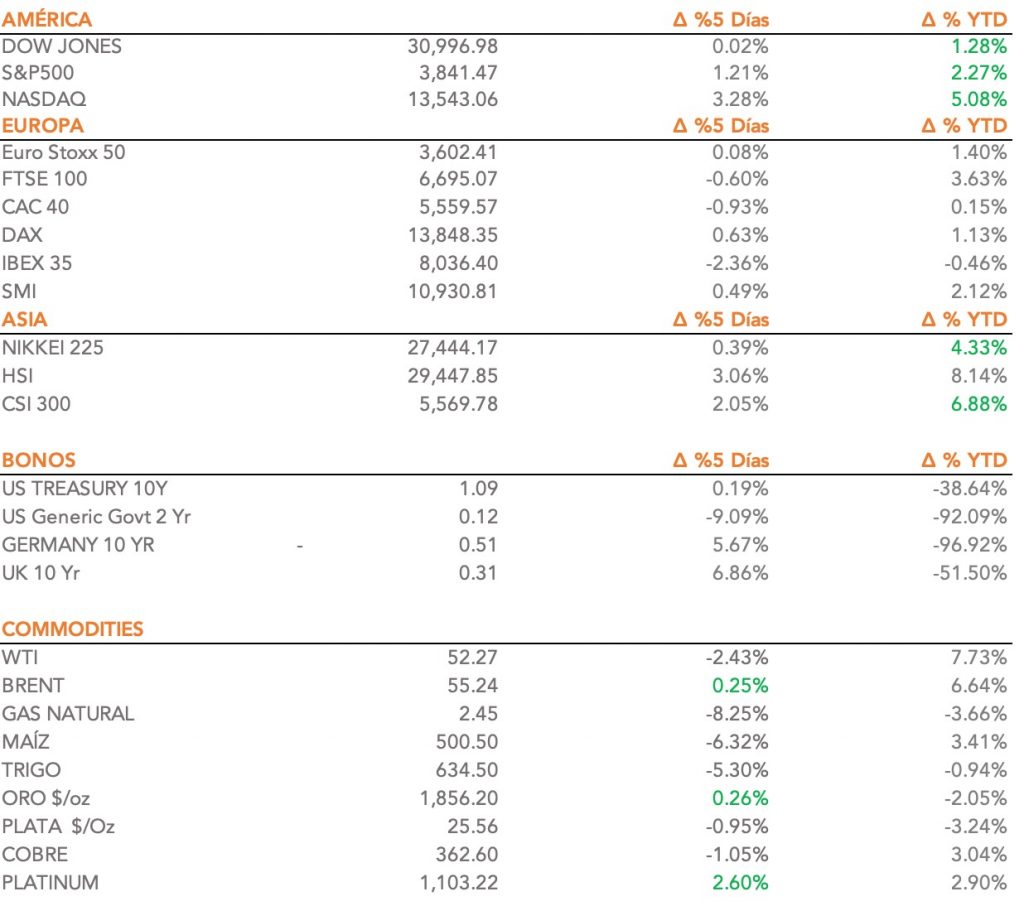1024x906 pixels.
Task: Click the AMÉRICA section header
Action: (47, 19)
